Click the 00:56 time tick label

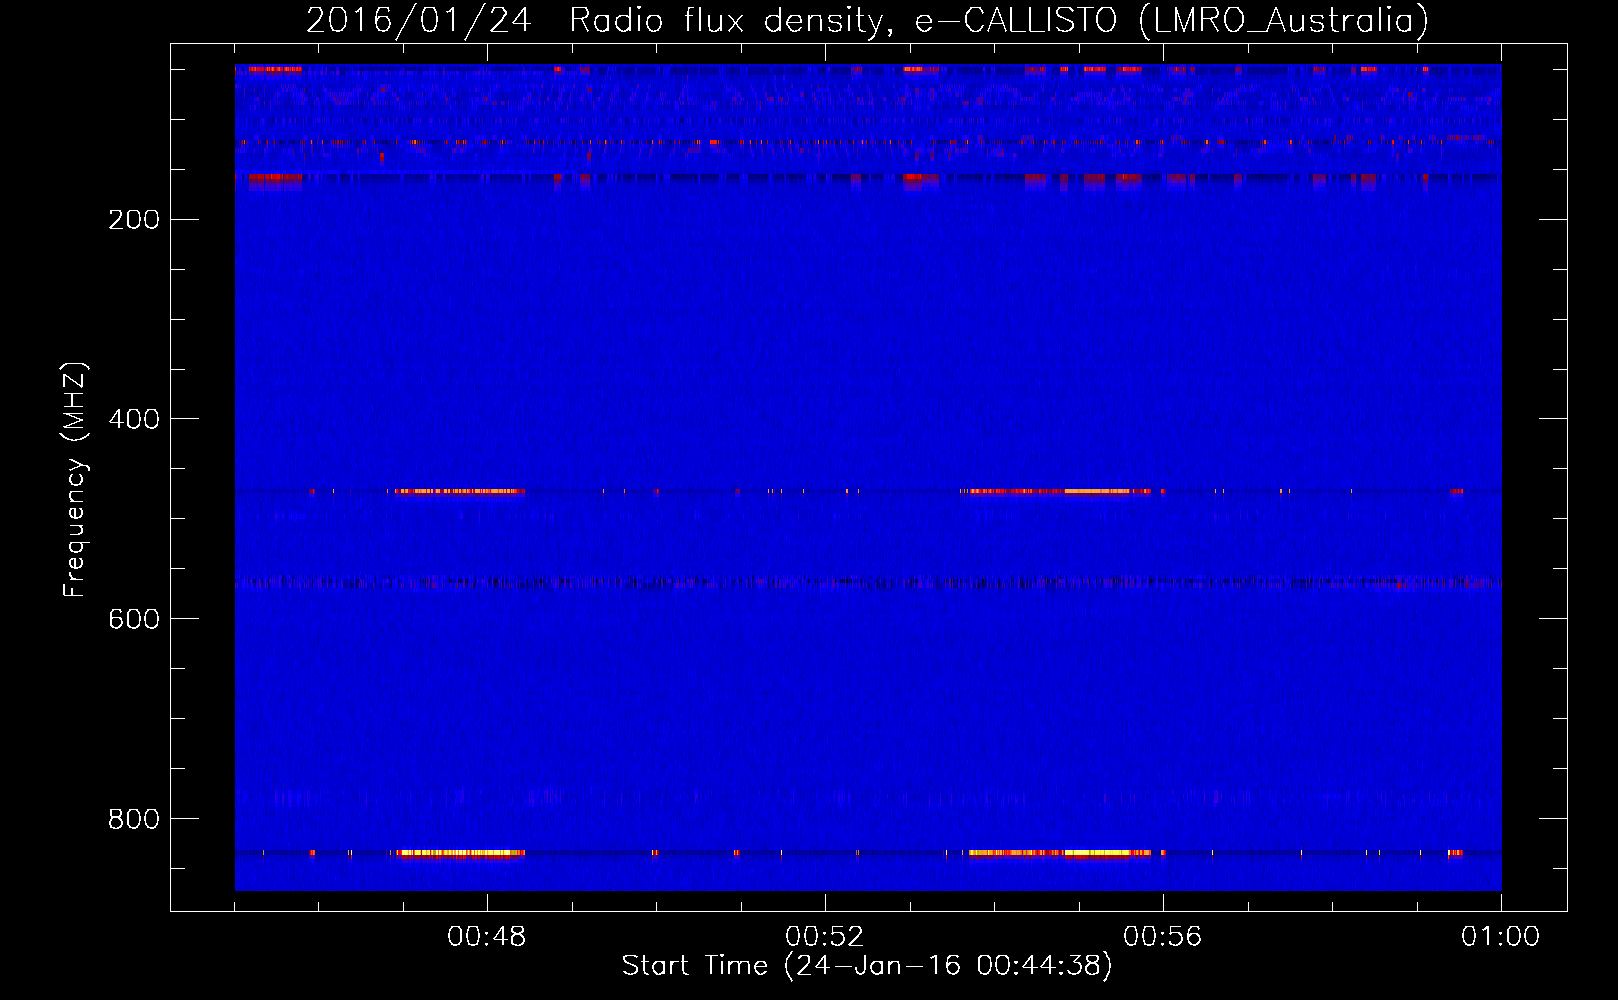(1163, 937)
